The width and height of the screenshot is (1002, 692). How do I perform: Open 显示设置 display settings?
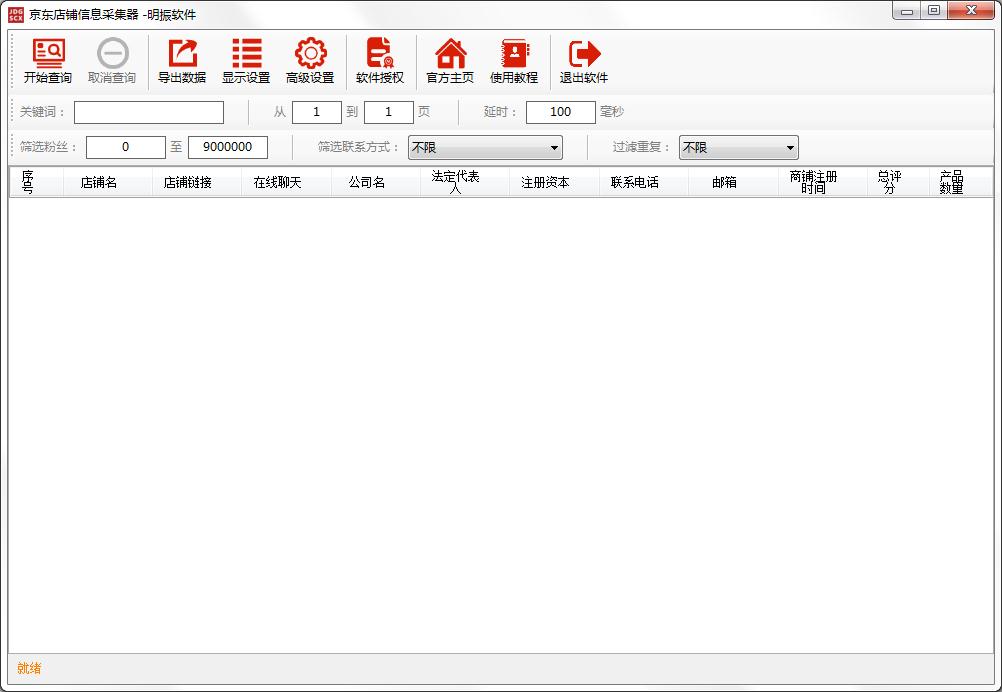[246, 61]
